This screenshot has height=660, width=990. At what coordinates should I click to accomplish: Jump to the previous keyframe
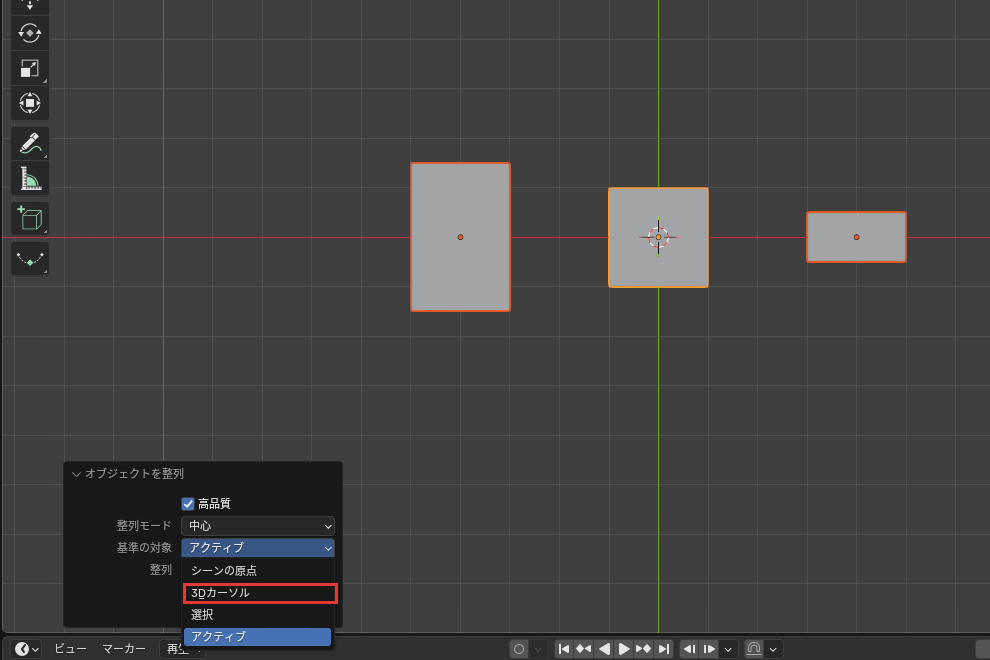(583, 649)
